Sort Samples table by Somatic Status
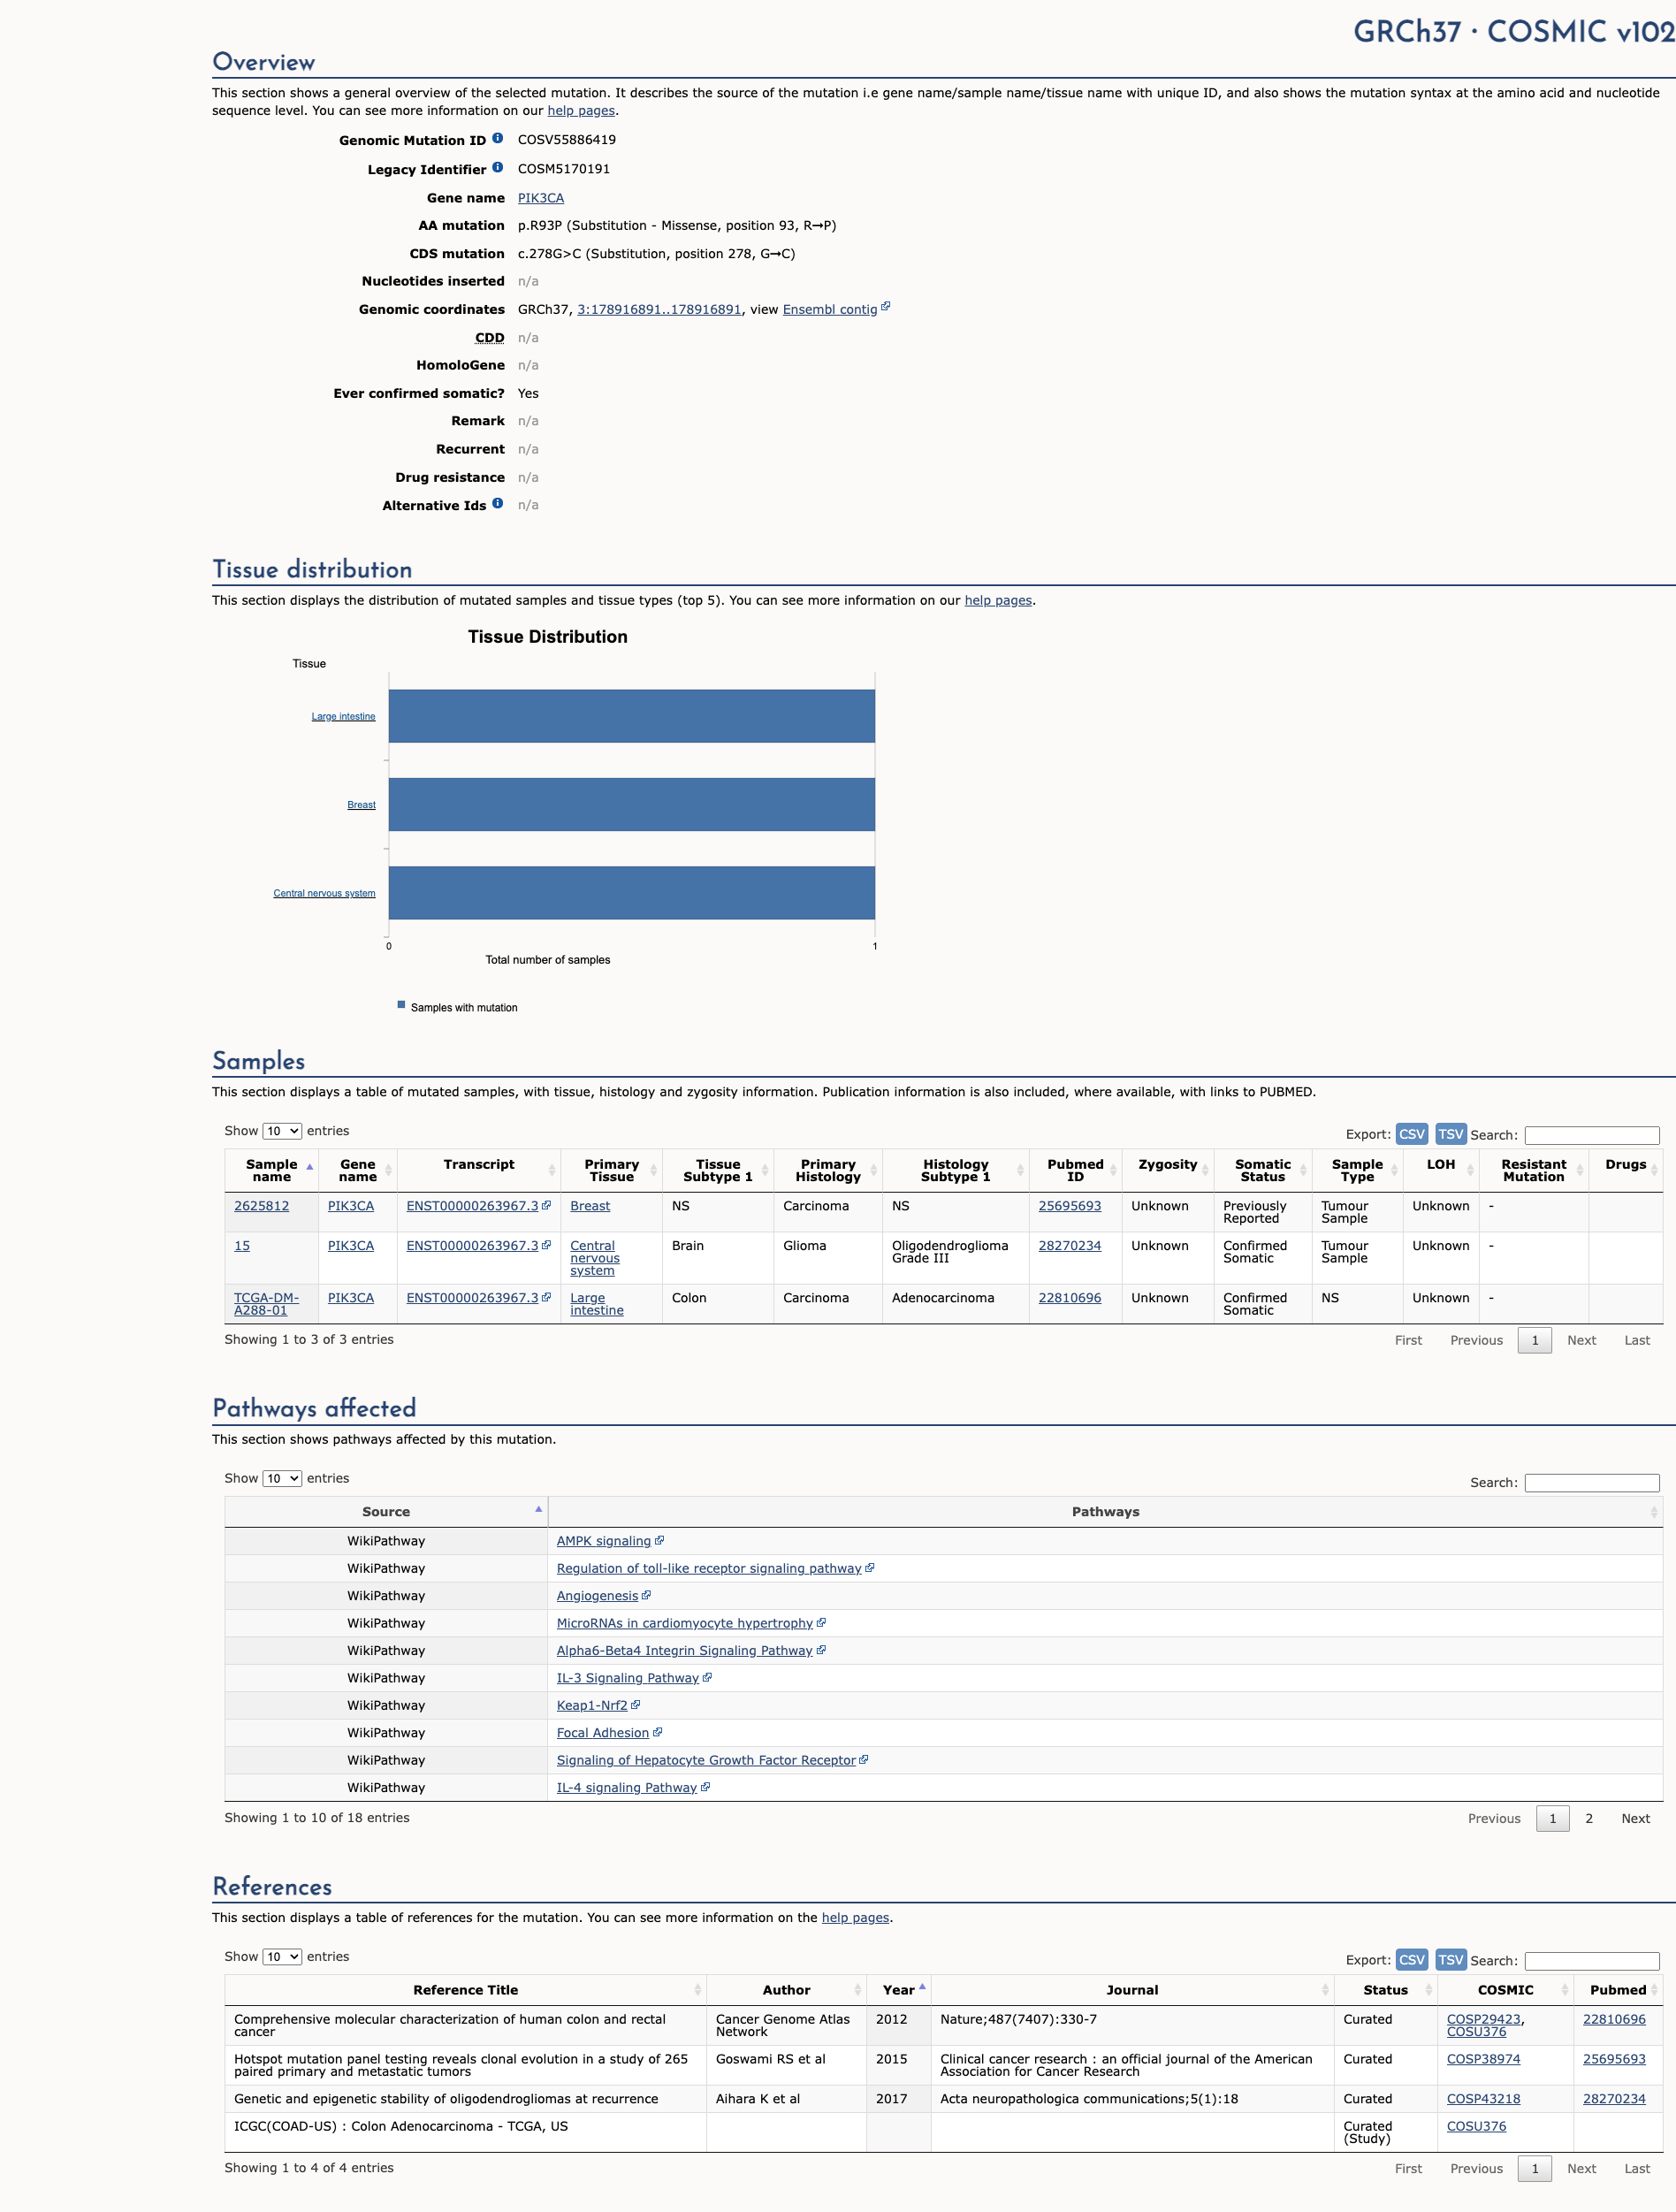 (1262, 1170)
